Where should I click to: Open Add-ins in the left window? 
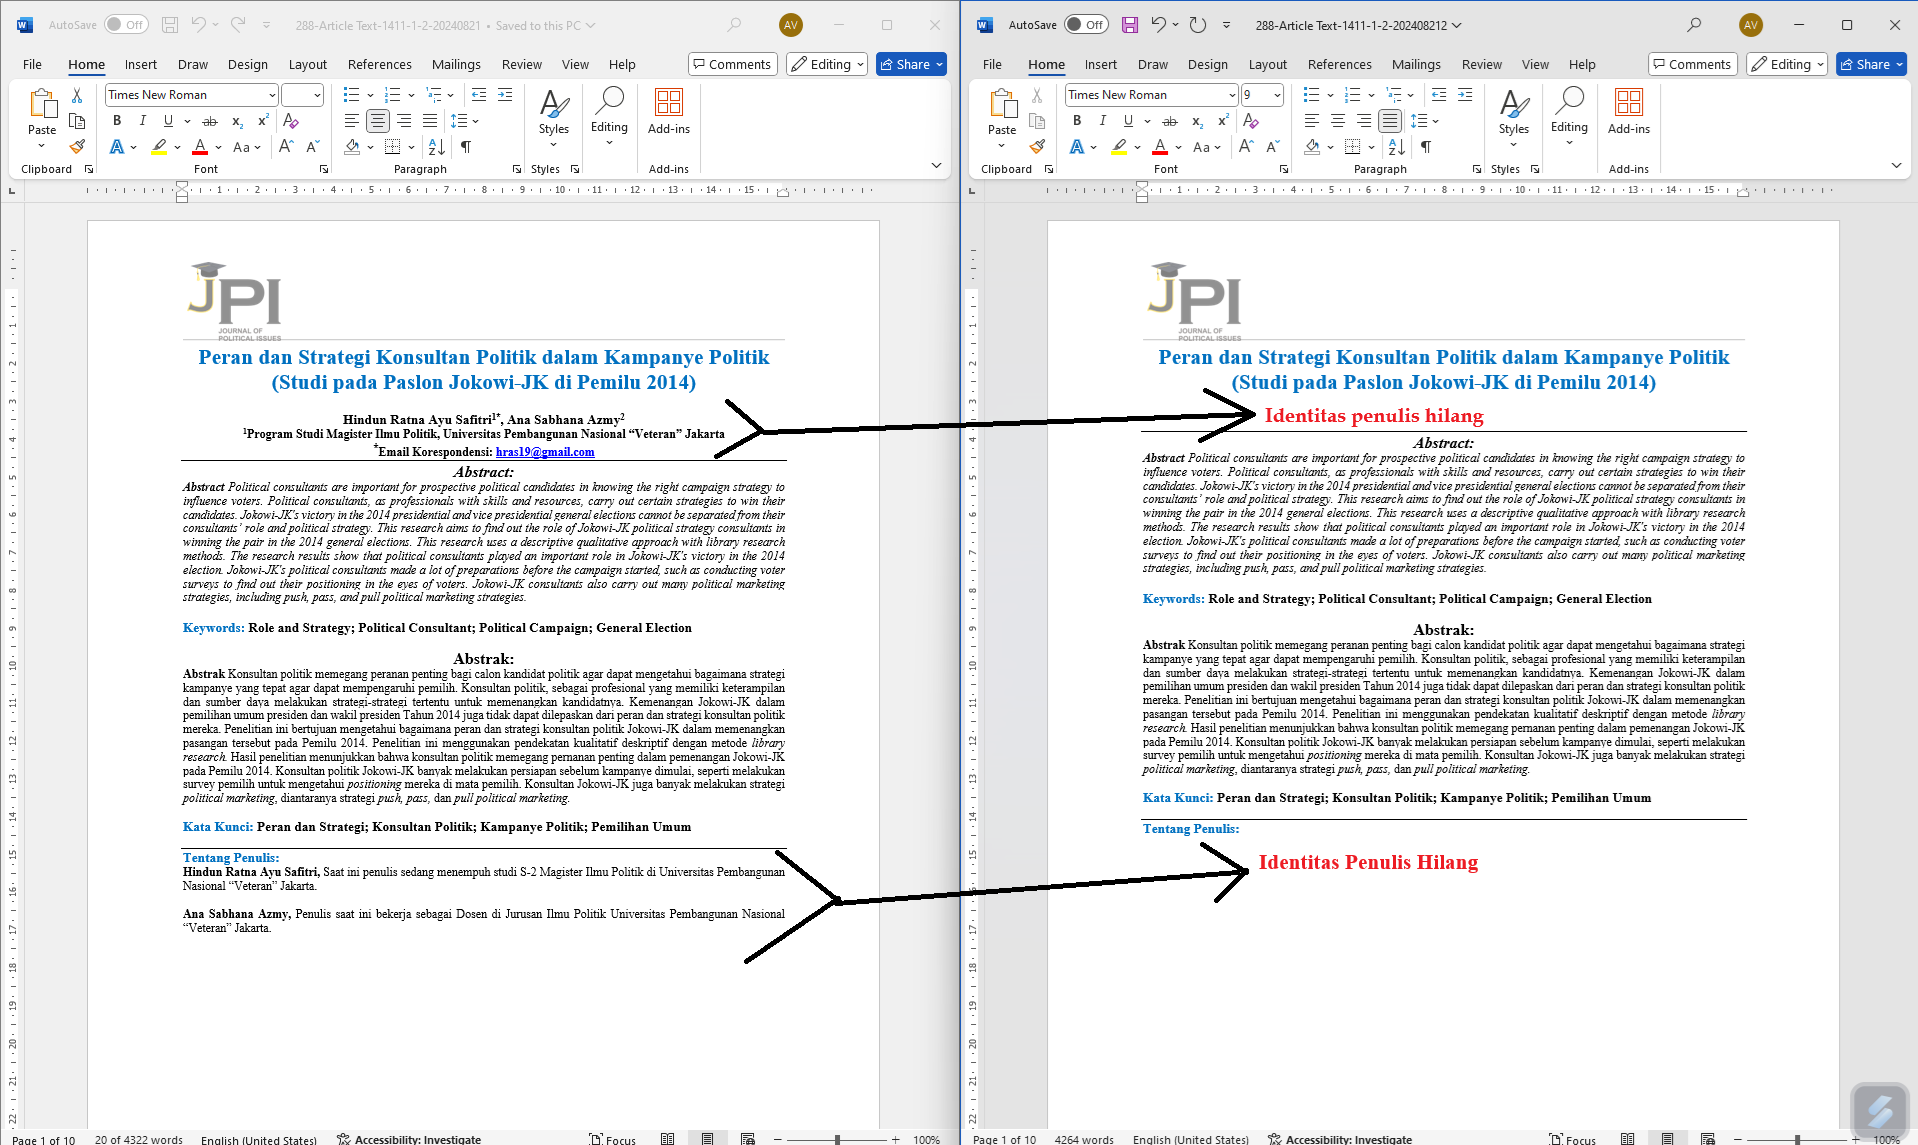click(669, 112)
